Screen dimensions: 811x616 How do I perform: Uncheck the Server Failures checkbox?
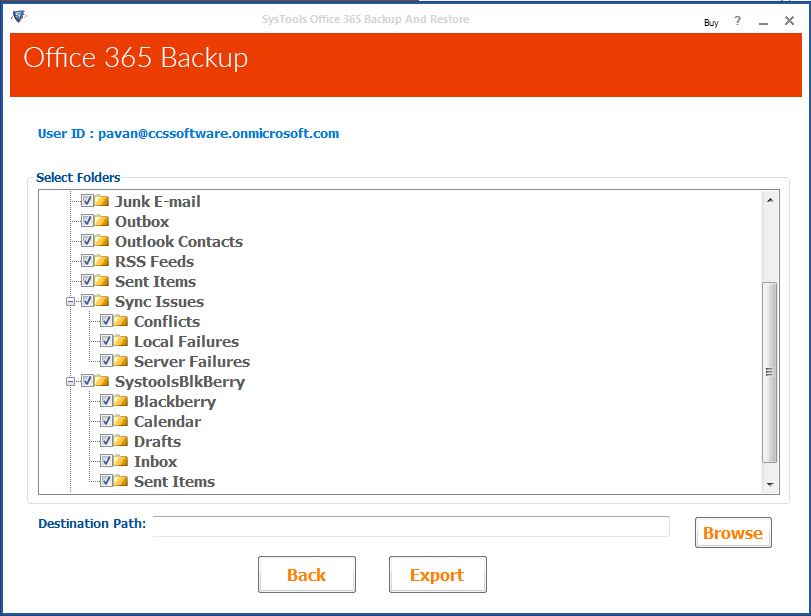[107, 360]
